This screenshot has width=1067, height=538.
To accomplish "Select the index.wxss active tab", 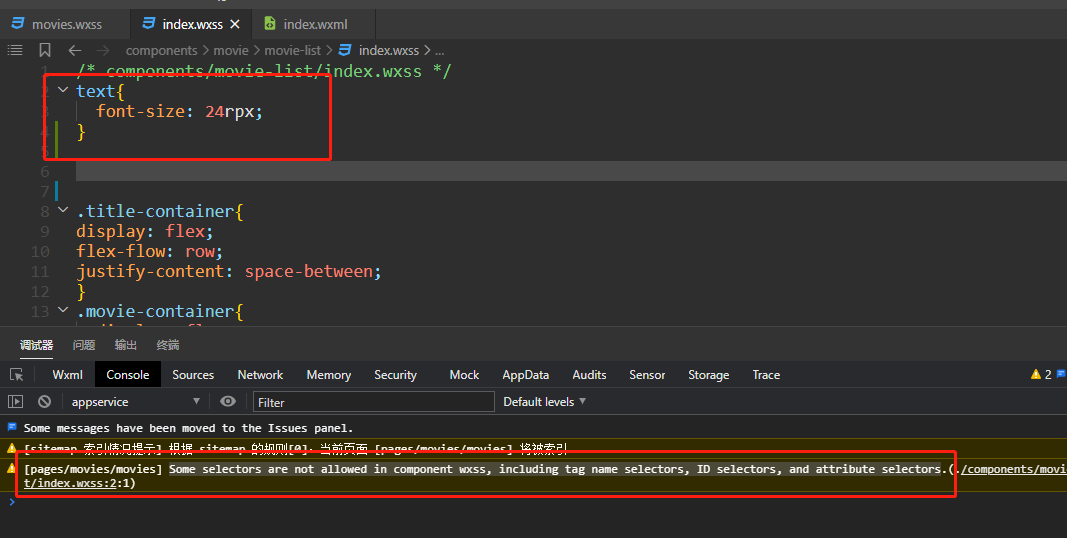I will coord(184,24).
